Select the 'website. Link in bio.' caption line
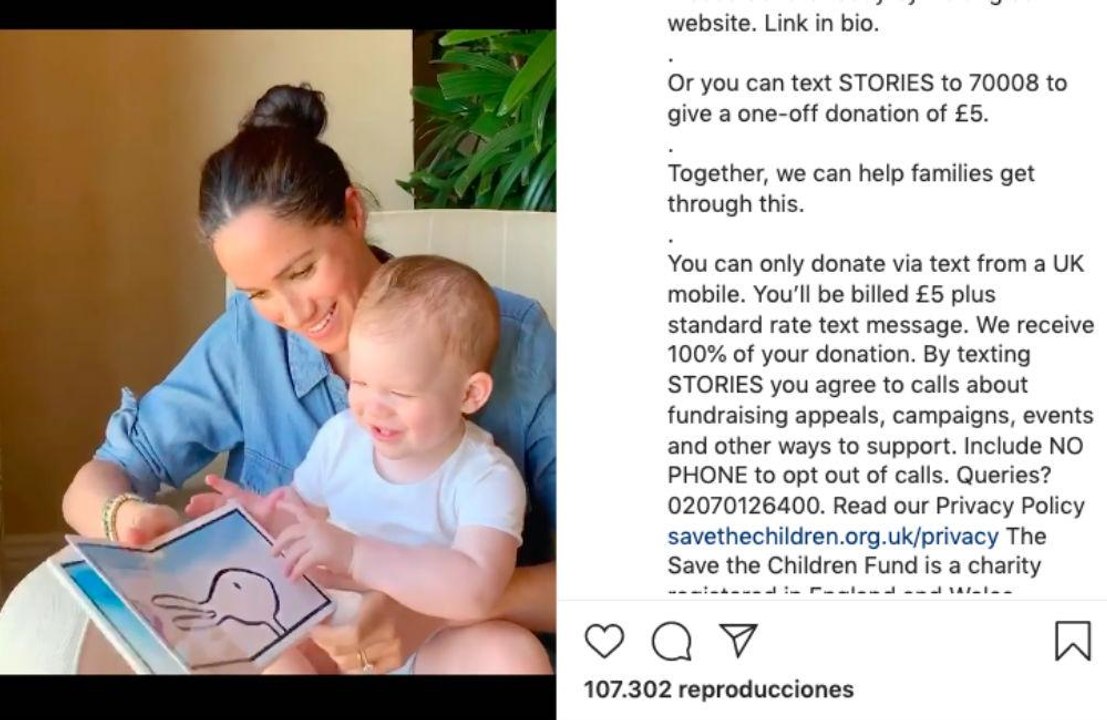This screenshot has height=720, width=1107. pos(773,23)
